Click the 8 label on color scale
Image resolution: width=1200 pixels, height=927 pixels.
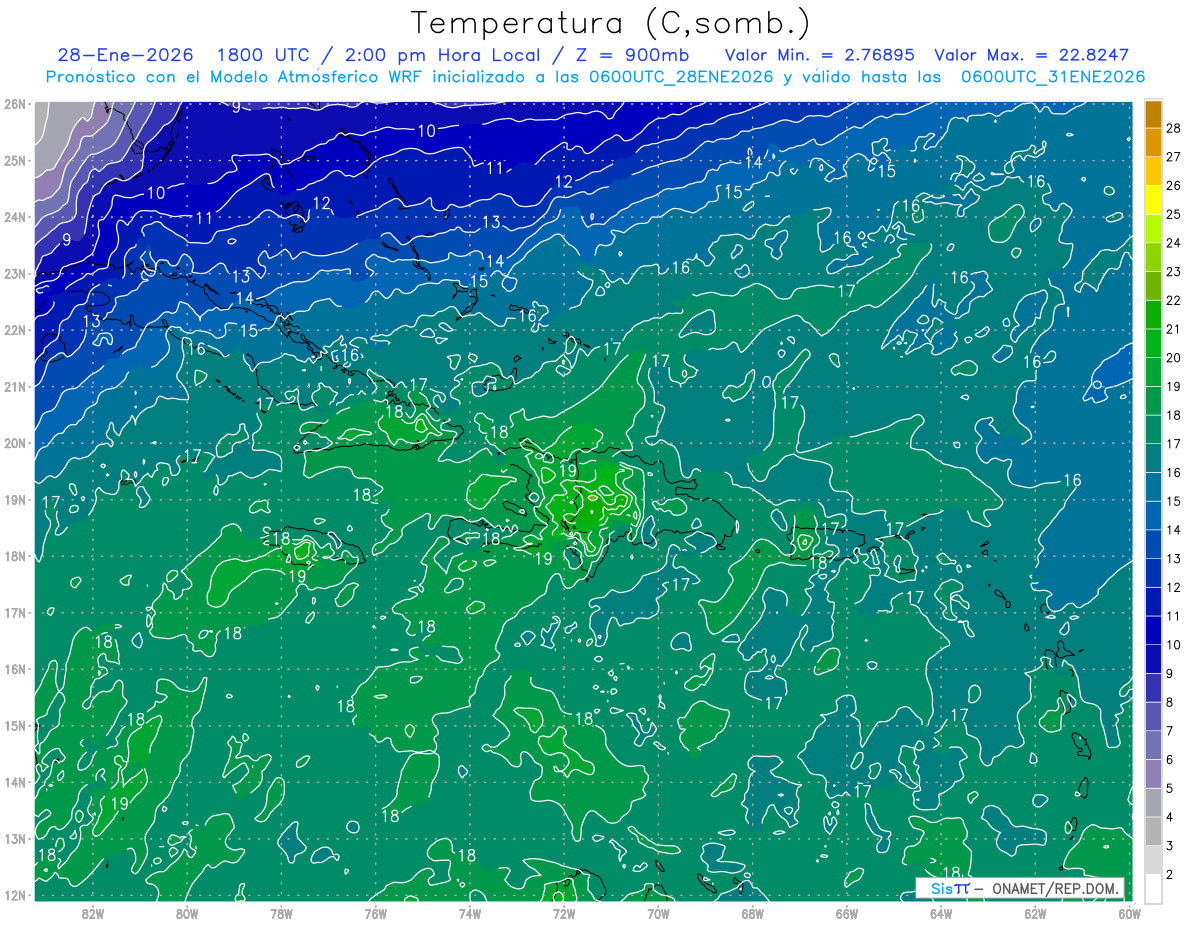click(x=1170, y=703)
